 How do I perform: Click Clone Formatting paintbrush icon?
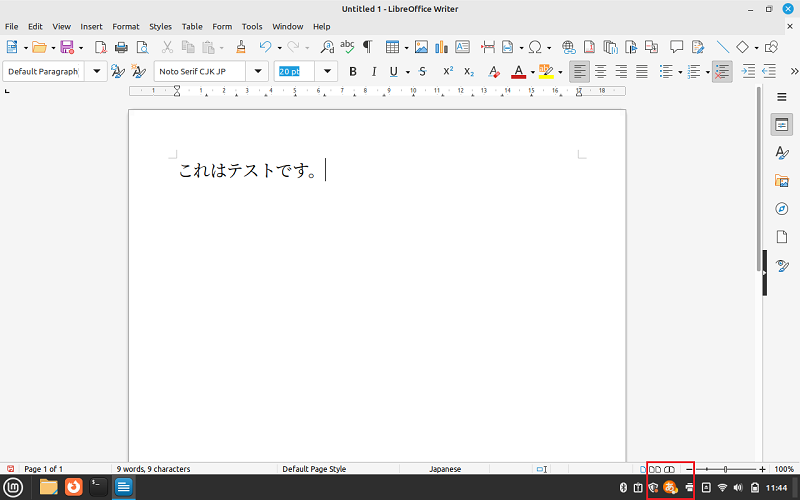pyautogui.click(x=241, y=47)
